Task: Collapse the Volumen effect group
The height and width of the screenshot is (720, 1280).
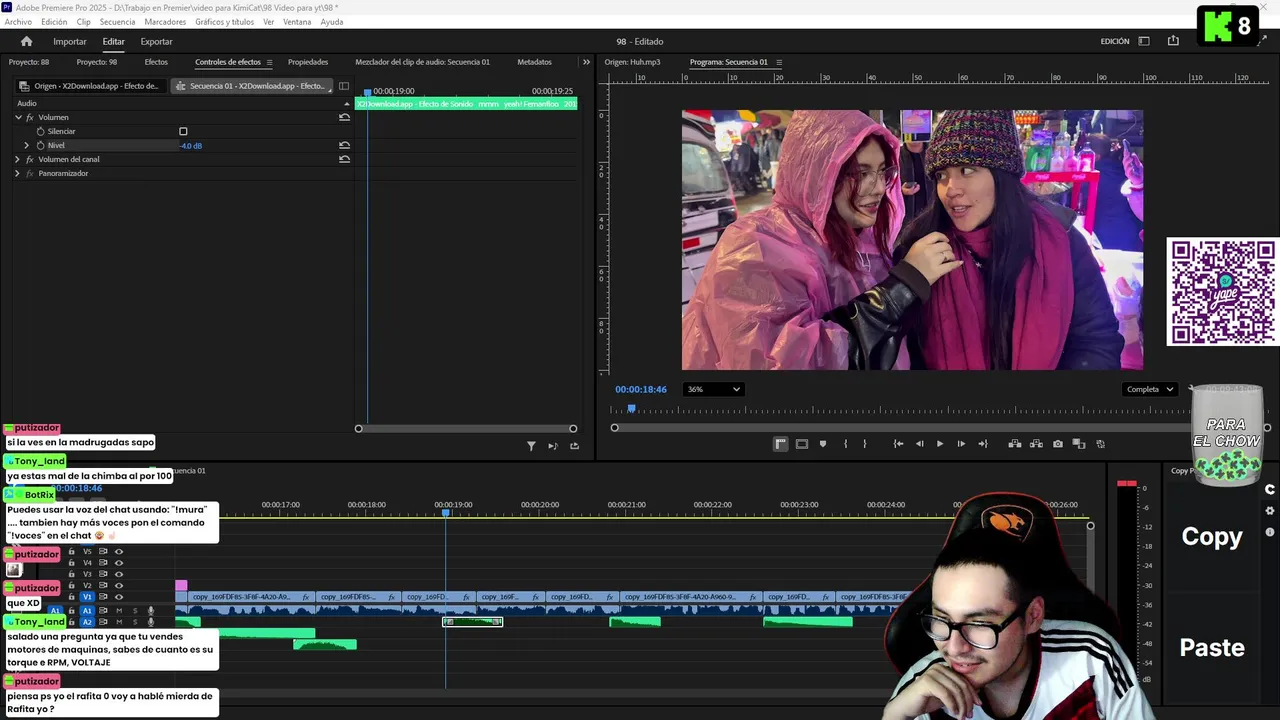Action: (18, 117)
